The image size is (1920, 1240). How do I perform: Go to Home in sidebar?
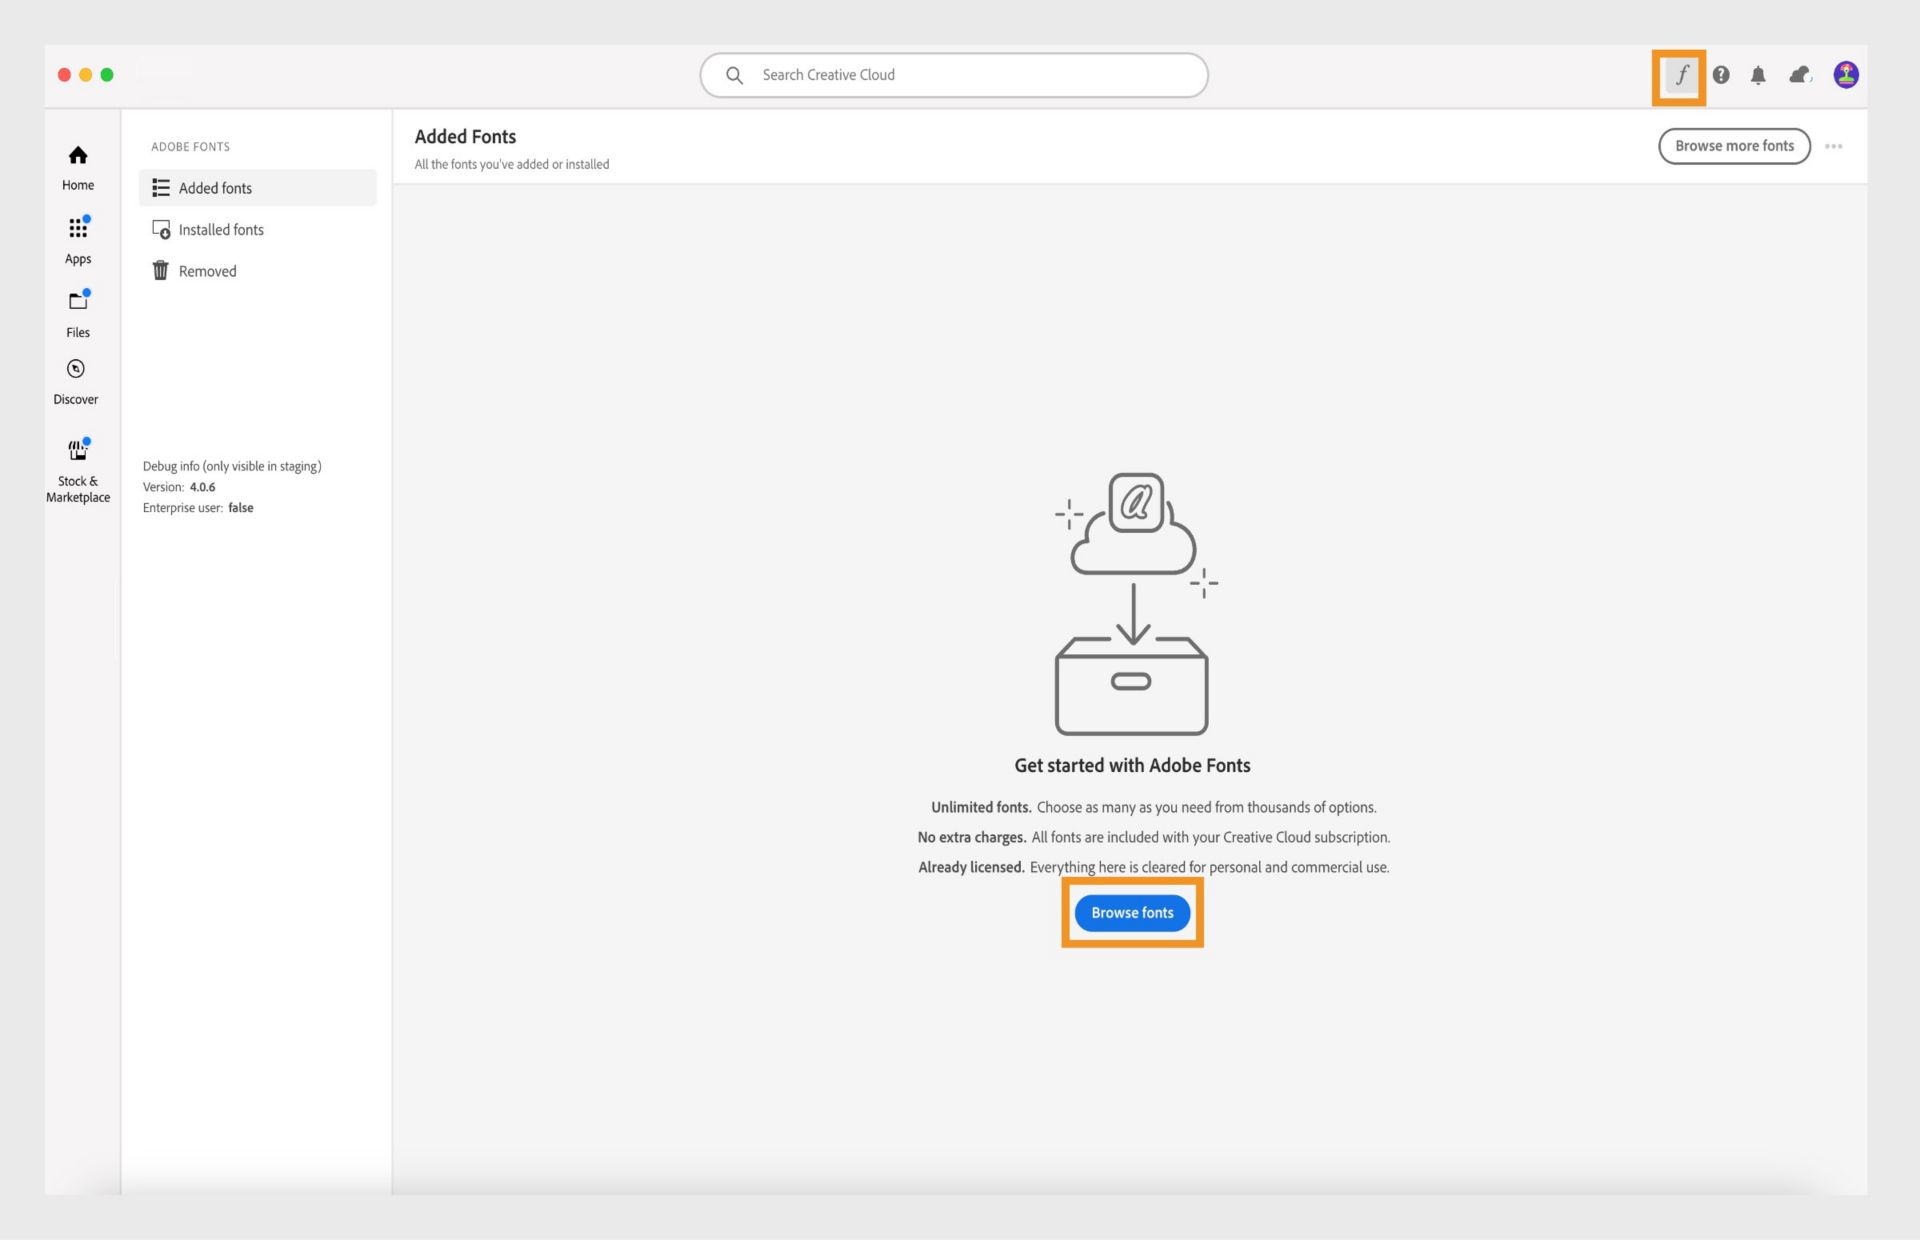78,167
